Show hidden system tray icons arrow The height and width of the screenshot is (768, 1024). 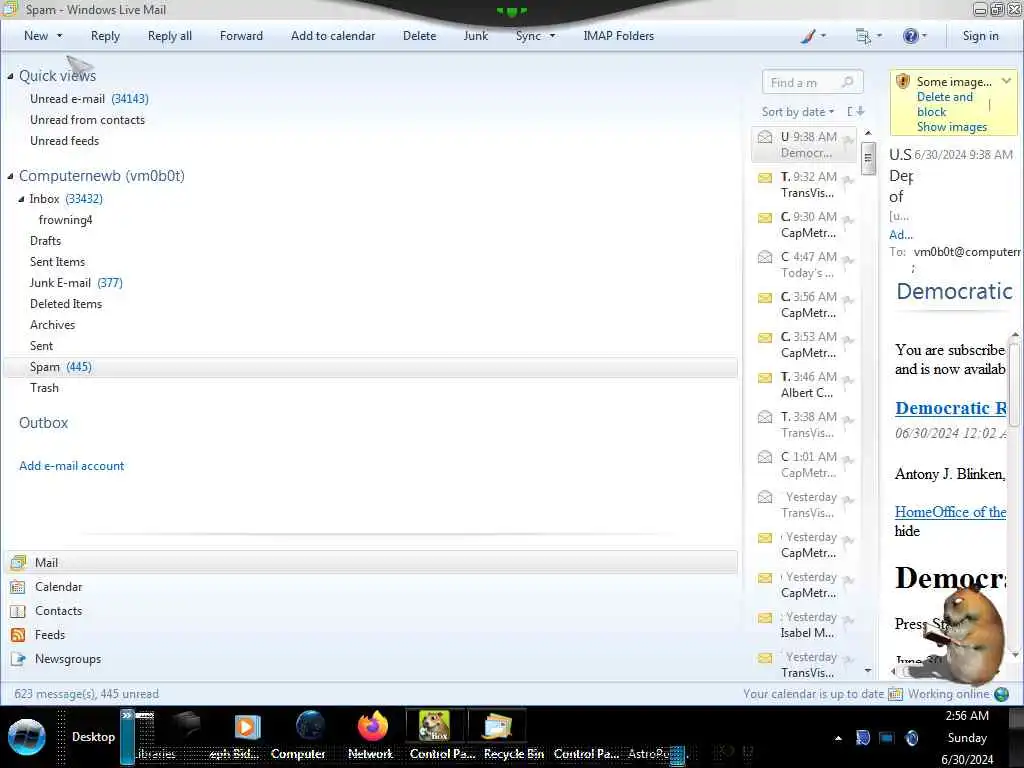pos(838,739)
